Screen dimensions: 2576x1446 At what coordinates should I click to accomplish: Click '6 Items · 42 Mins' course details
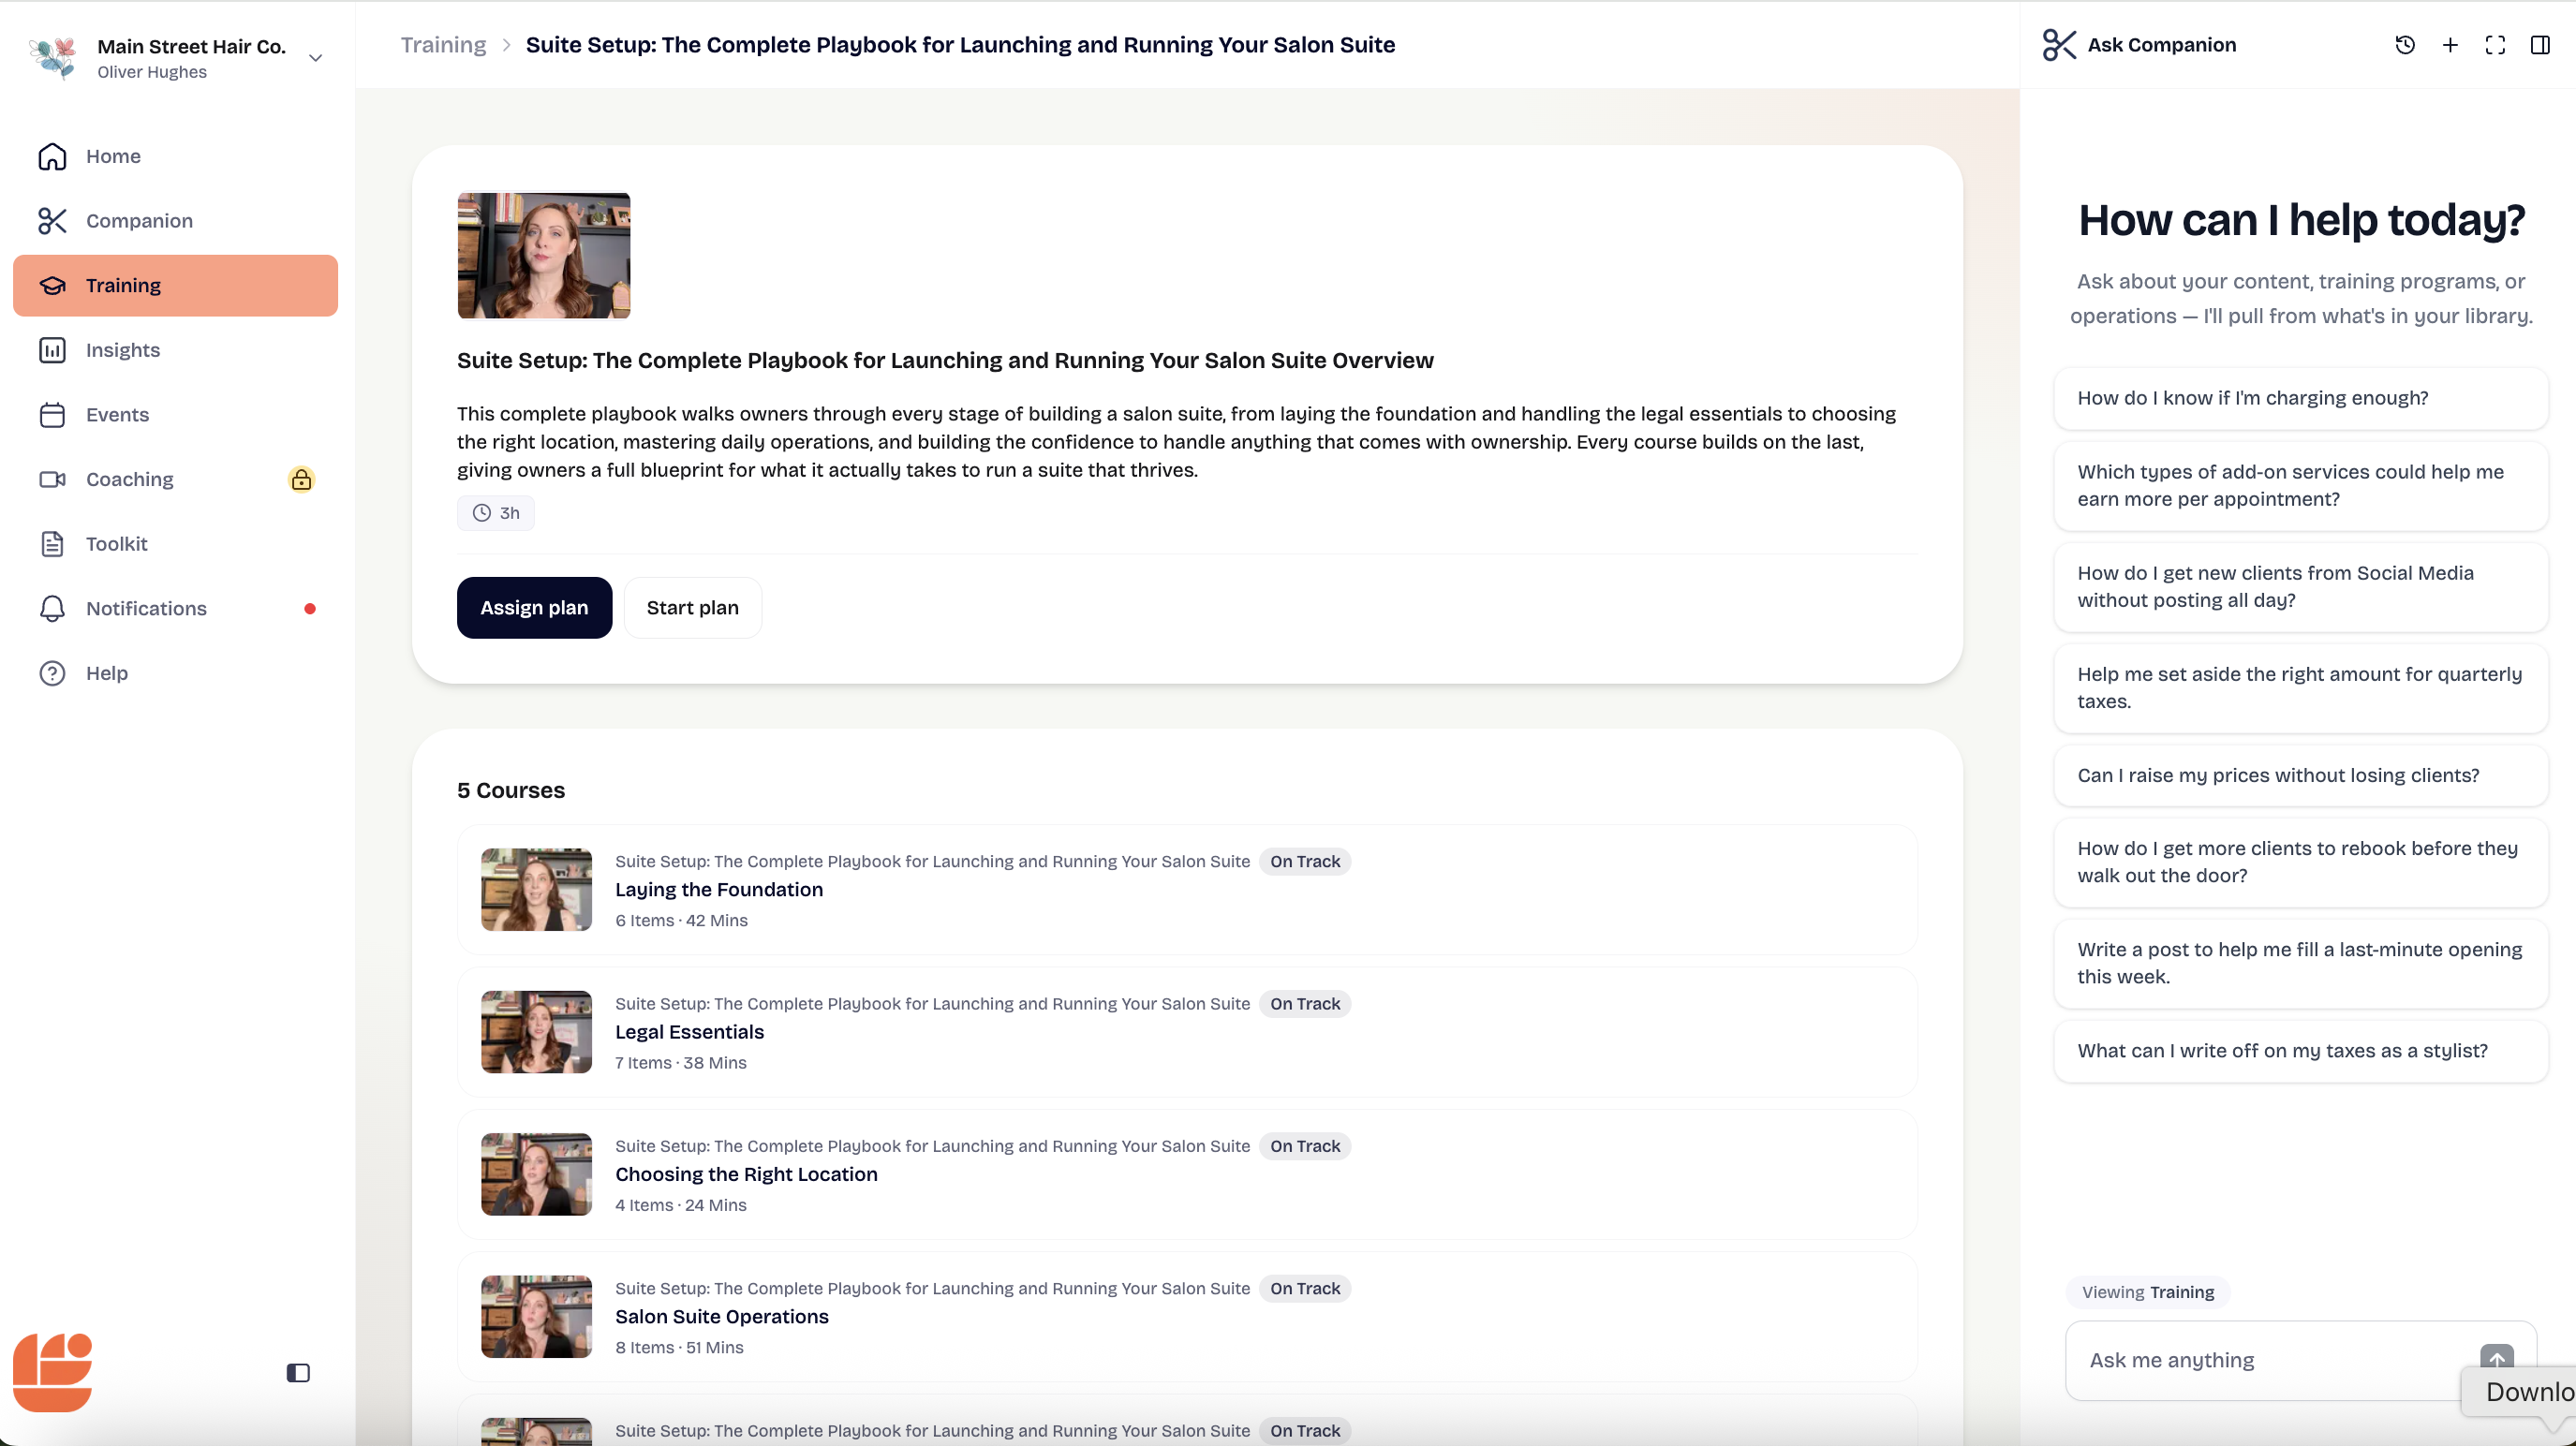(681, 921)
